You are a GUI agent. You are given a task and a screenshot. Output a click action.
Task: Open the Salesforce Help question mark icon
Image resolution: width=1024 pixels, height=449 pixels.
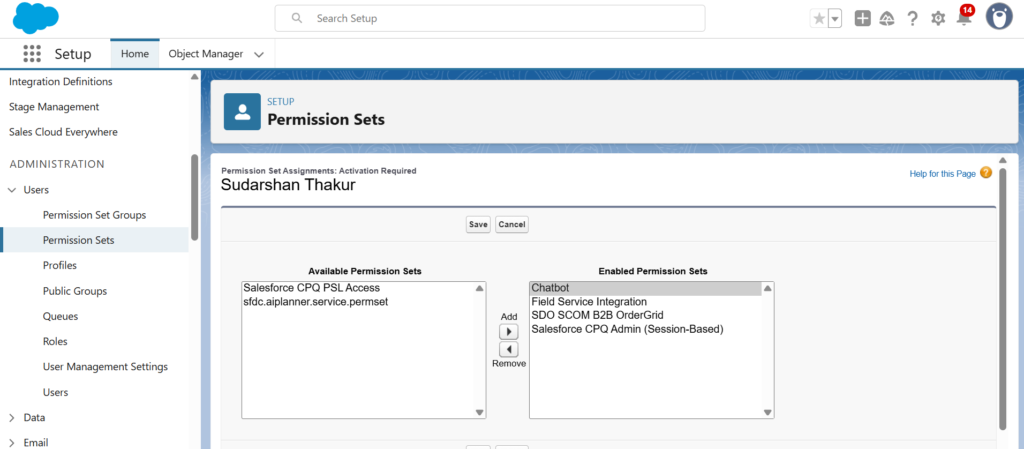pos(912,19)
